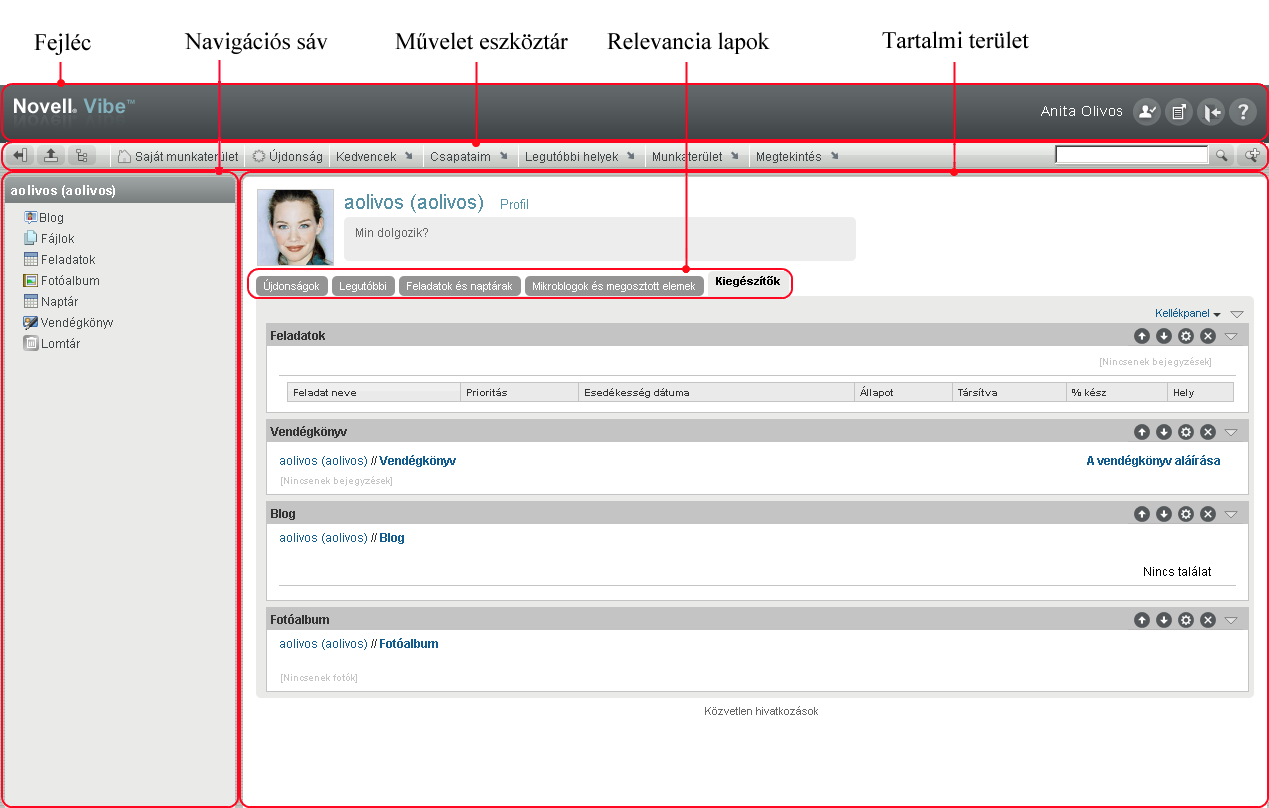The image size is (1269, 808).
Task: Open the bold Blog link in accessory
Action: 392,537
